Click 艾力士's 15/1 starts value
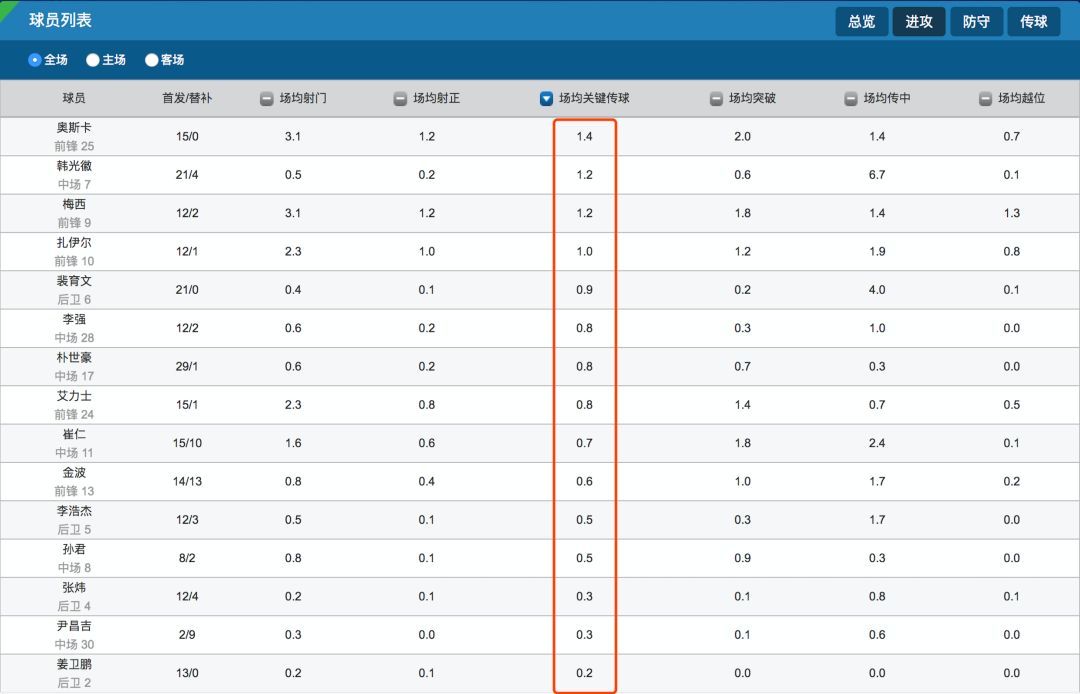 click(187, 405)
